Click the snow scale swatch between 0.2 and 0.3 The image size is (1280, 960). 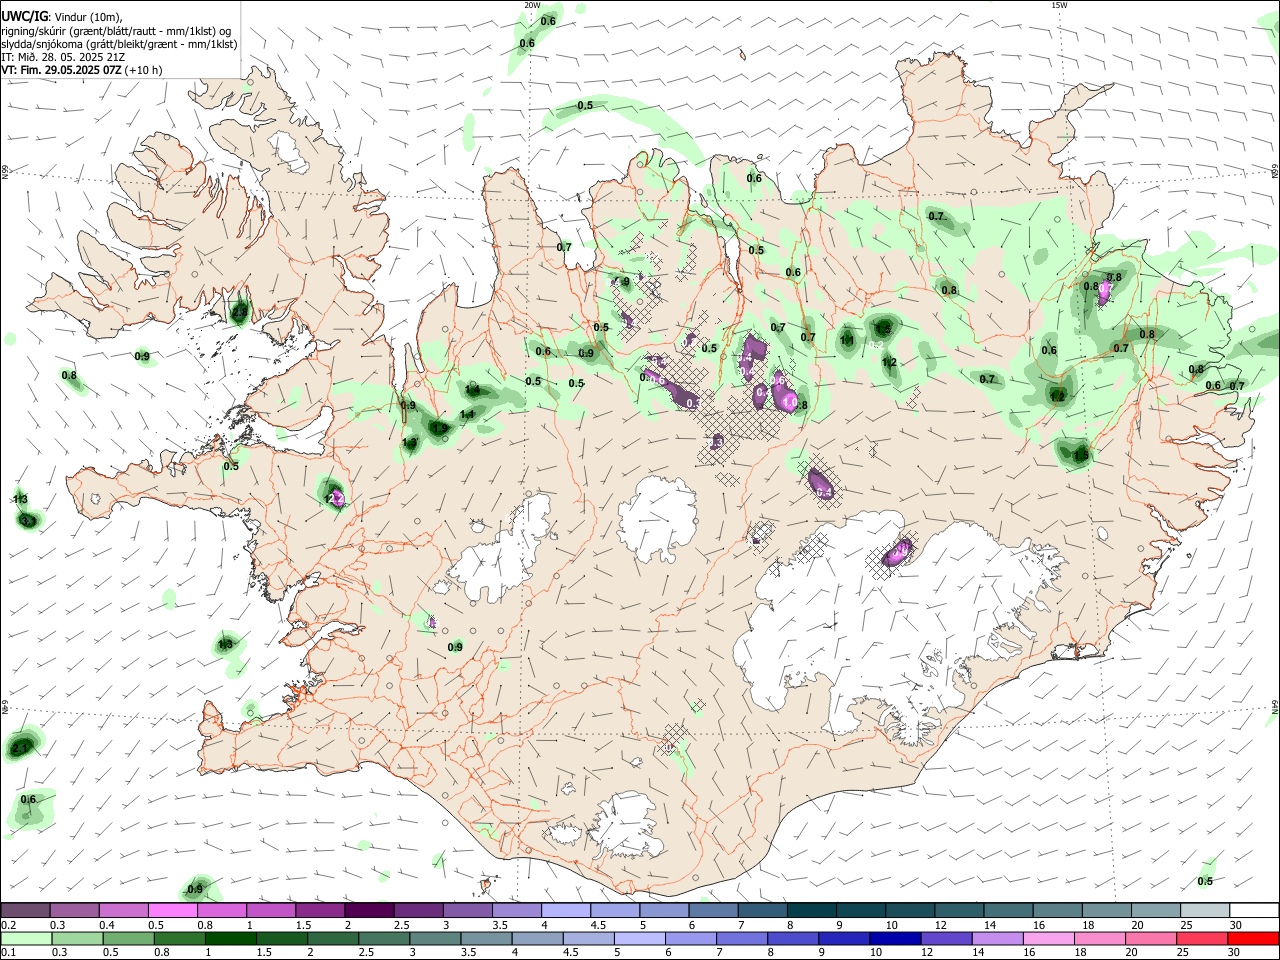(x=25, y=910)
